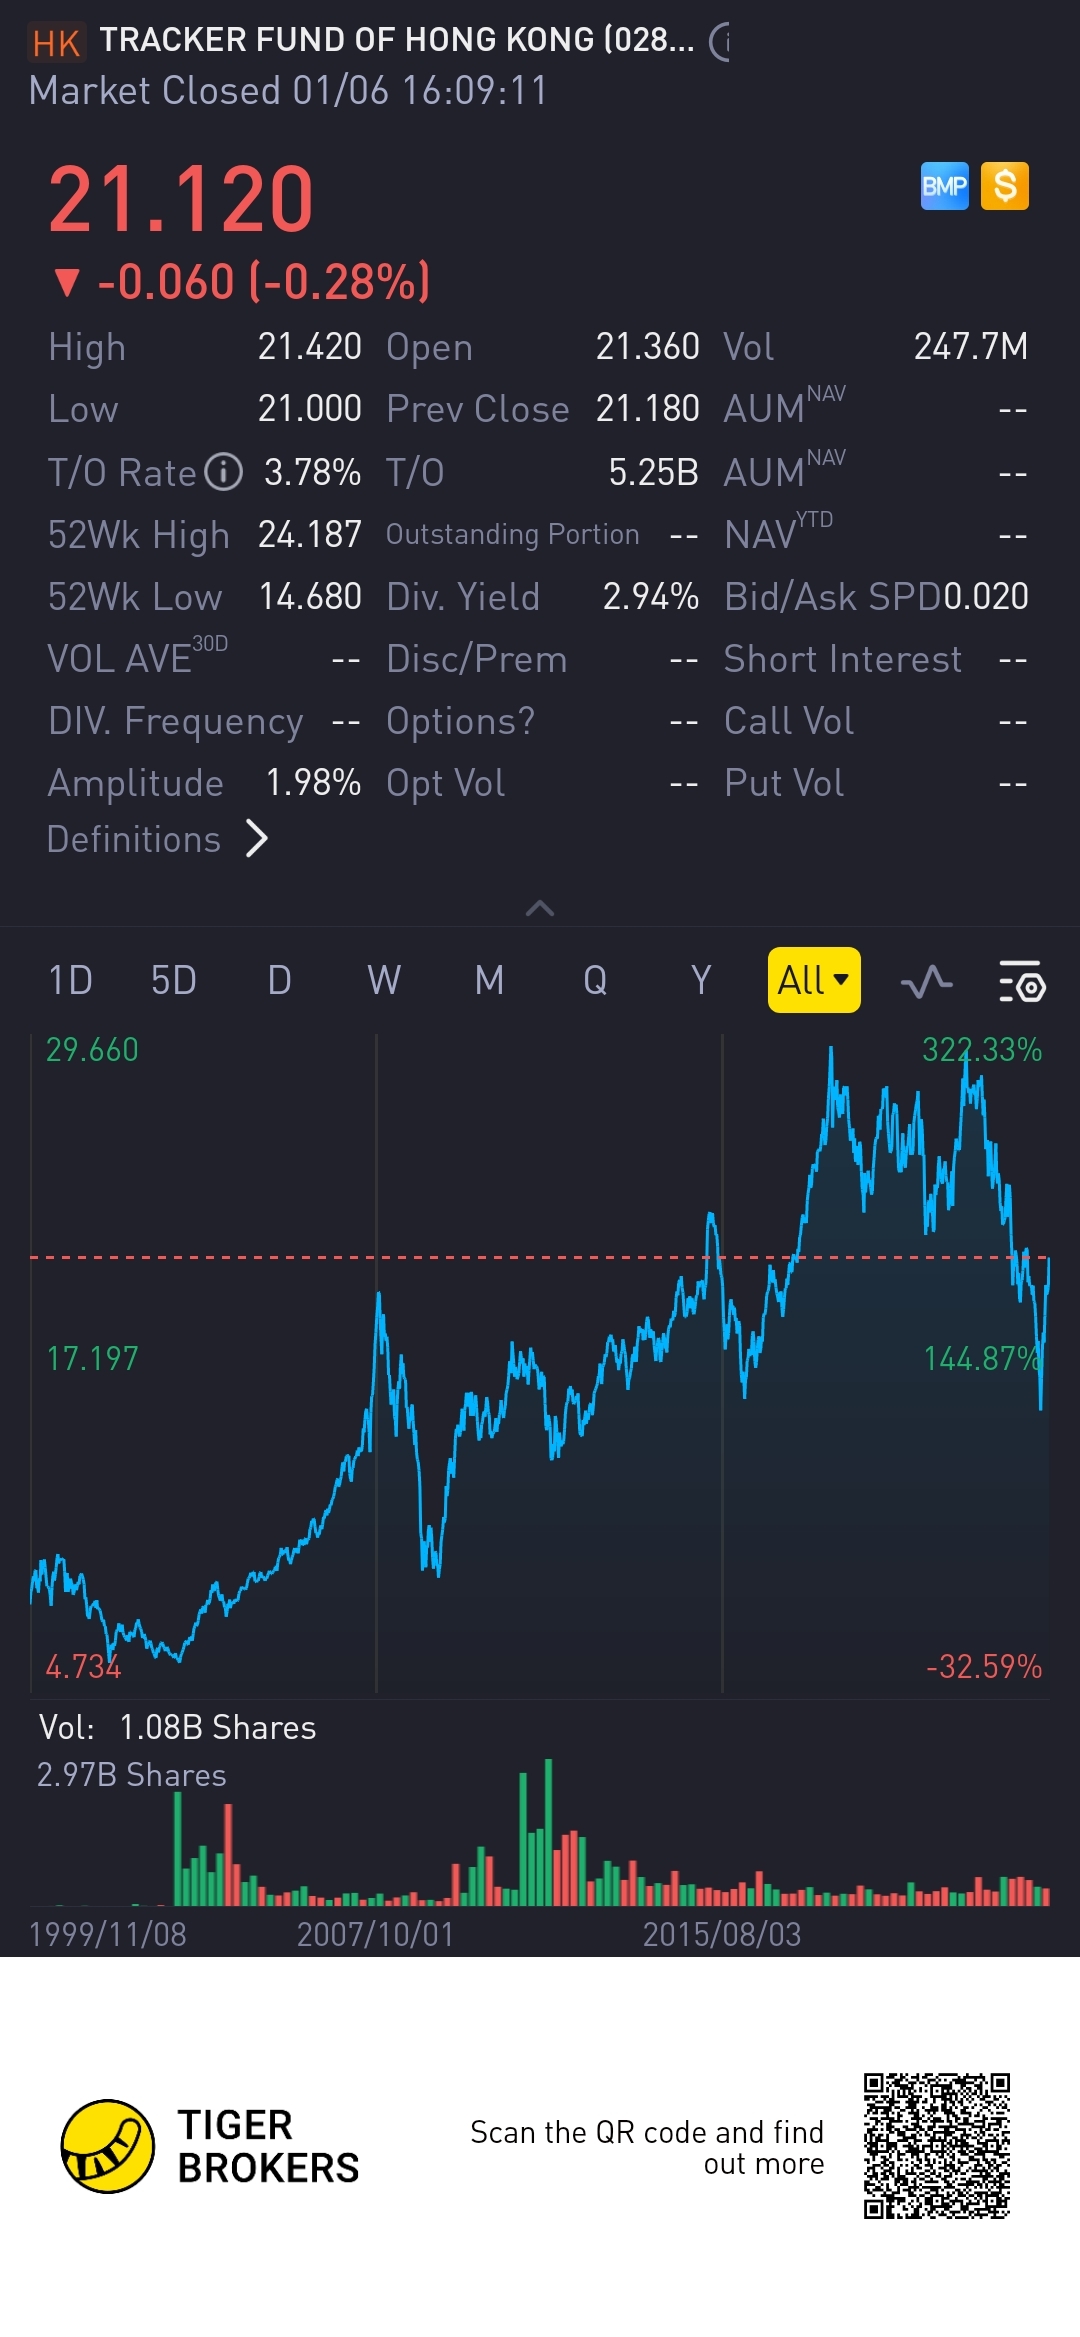The image size is (1080, 2337).
Task: Select the Q quarterly chart tab
Action: pos(595,980)
